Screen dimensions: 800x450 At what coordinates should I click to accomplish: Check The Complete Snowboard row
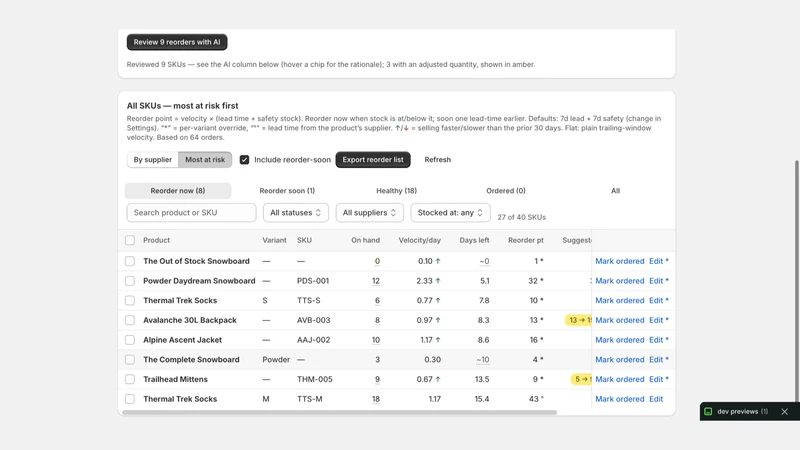(130, 360)
